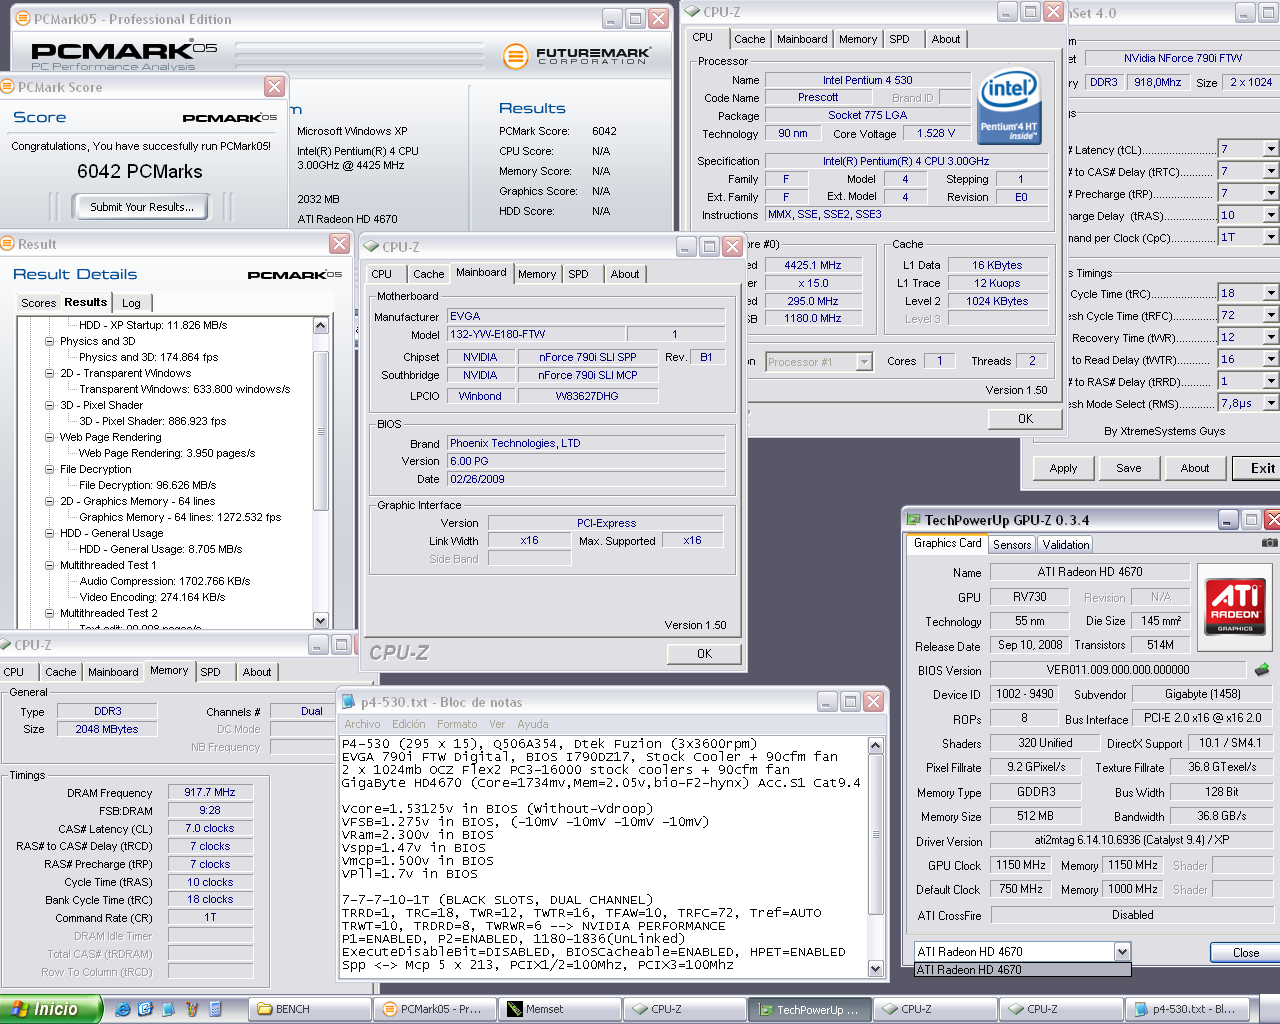The image size is (1280, 1024).
Task: Open the Sensors tab in GPU-Z
Action: [x=1012, y=544]
